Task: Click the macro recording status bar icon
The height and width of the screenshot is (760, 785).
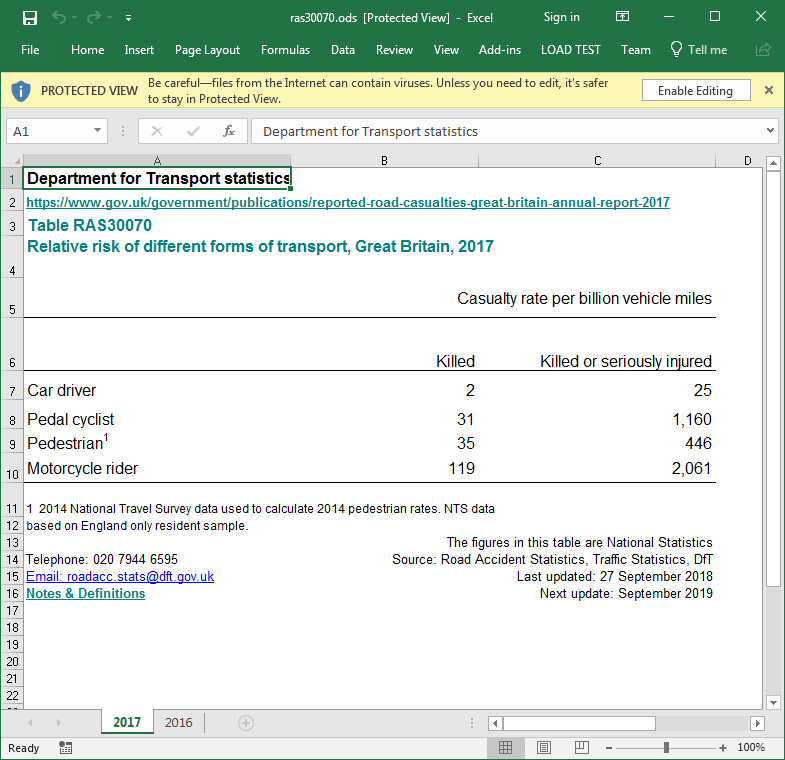Action: tap(65, 747)
